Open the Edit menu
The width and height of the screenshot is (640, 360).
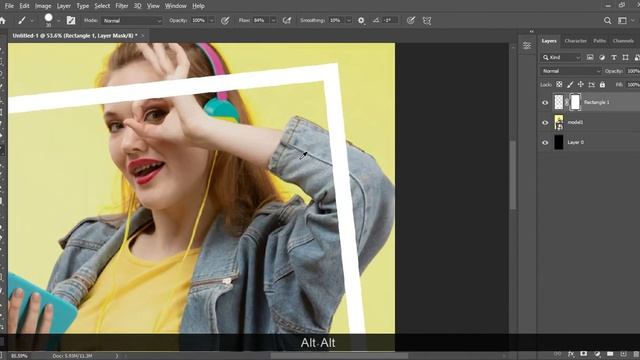[24, 6]
